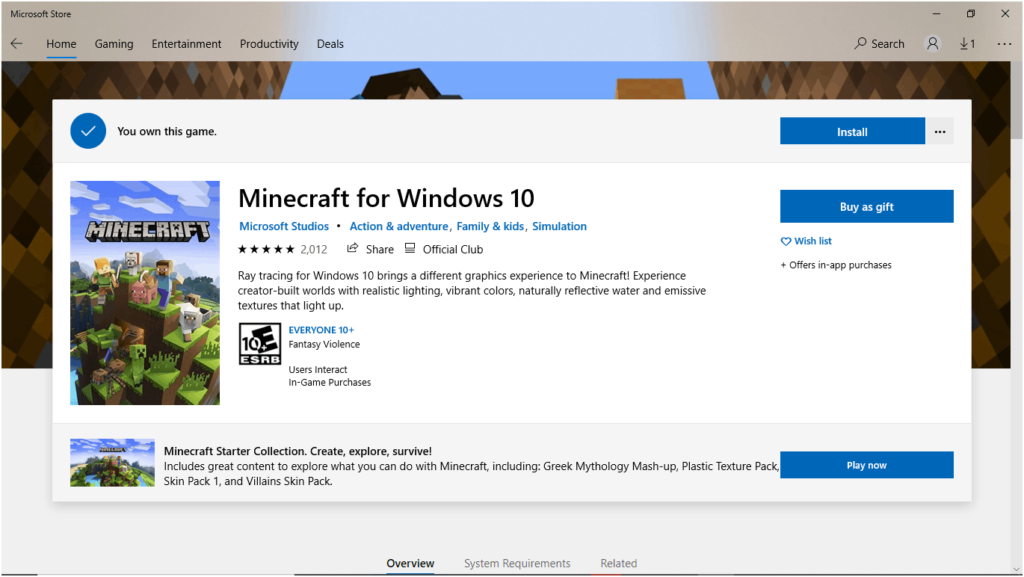1024x577 pixels.
Task: Select the System Requirements tab
Action: (x=517, y=563)
